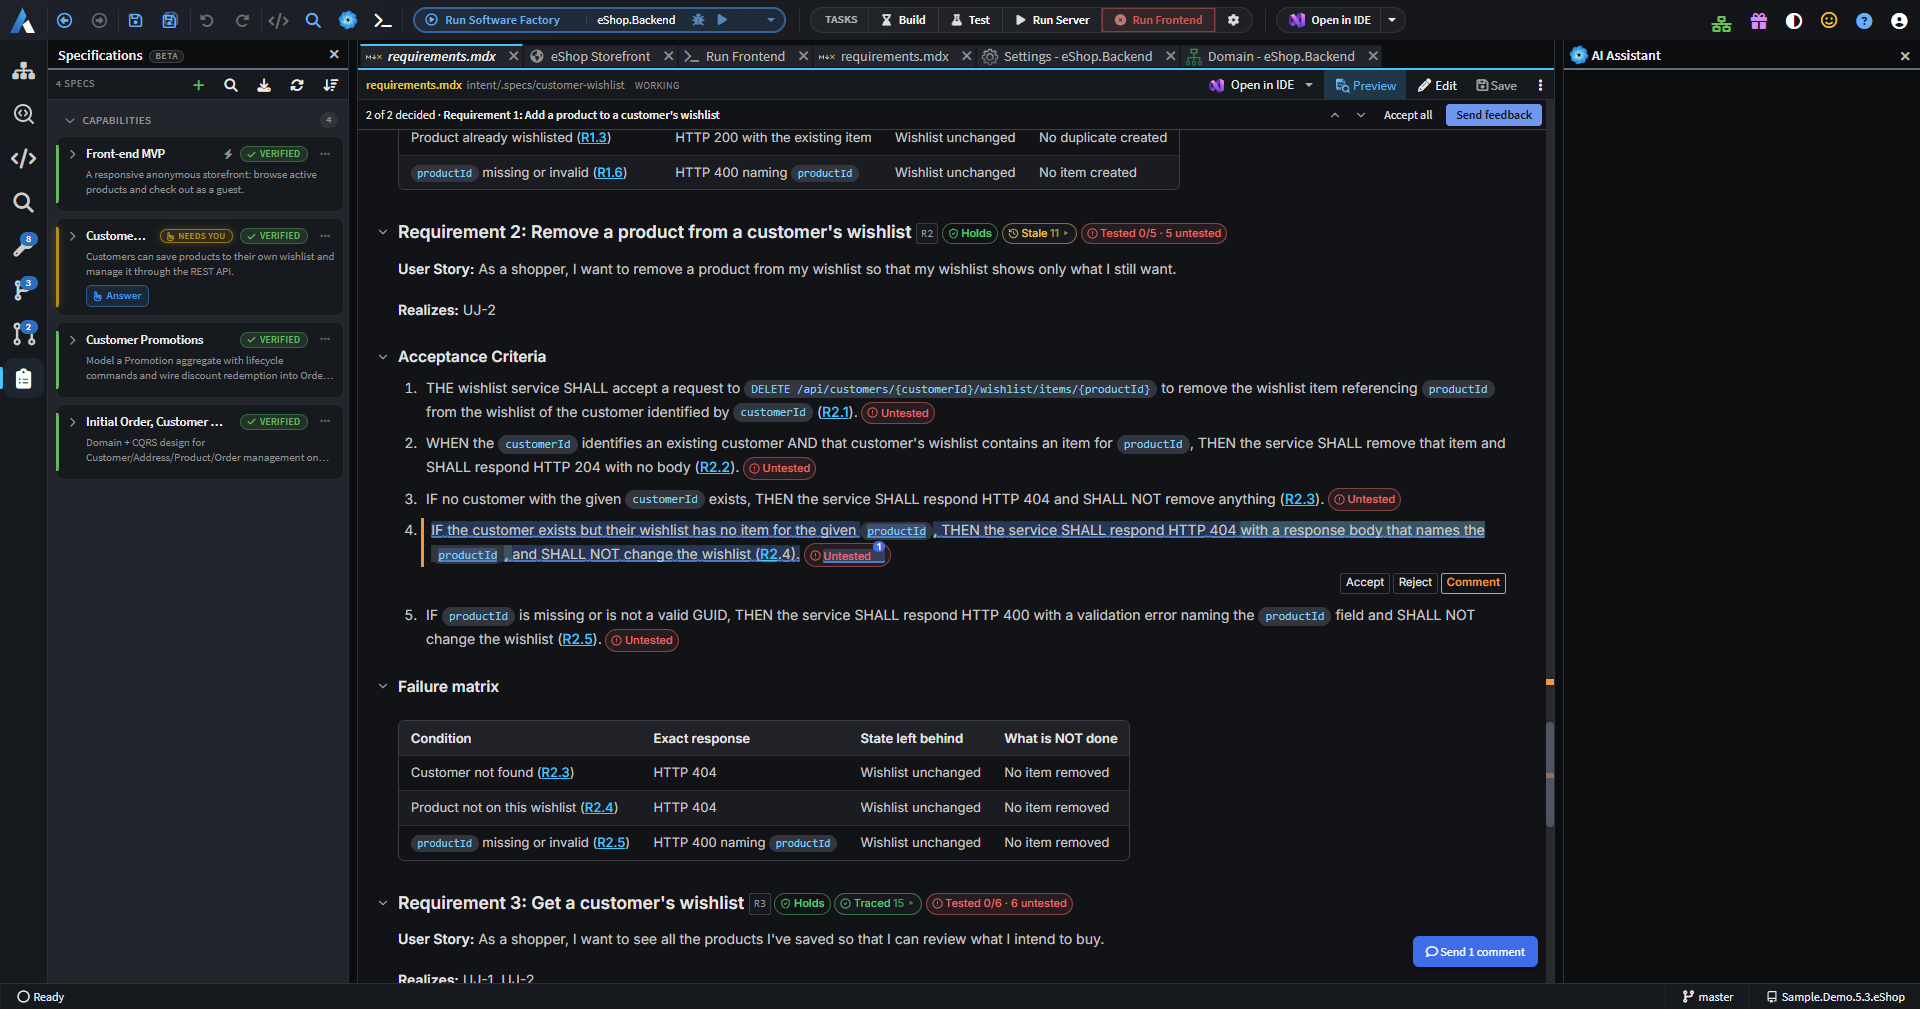Open the run configuration dropdown arrow

click(x=771, y=20)
